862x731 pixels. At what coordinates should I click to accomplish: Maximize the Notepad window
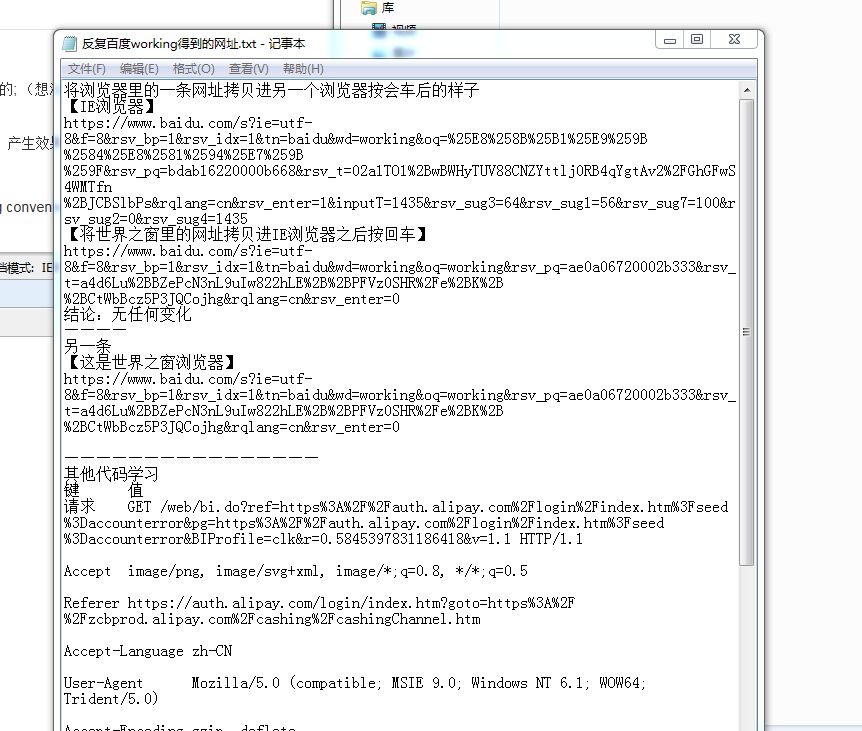(697, 40)
